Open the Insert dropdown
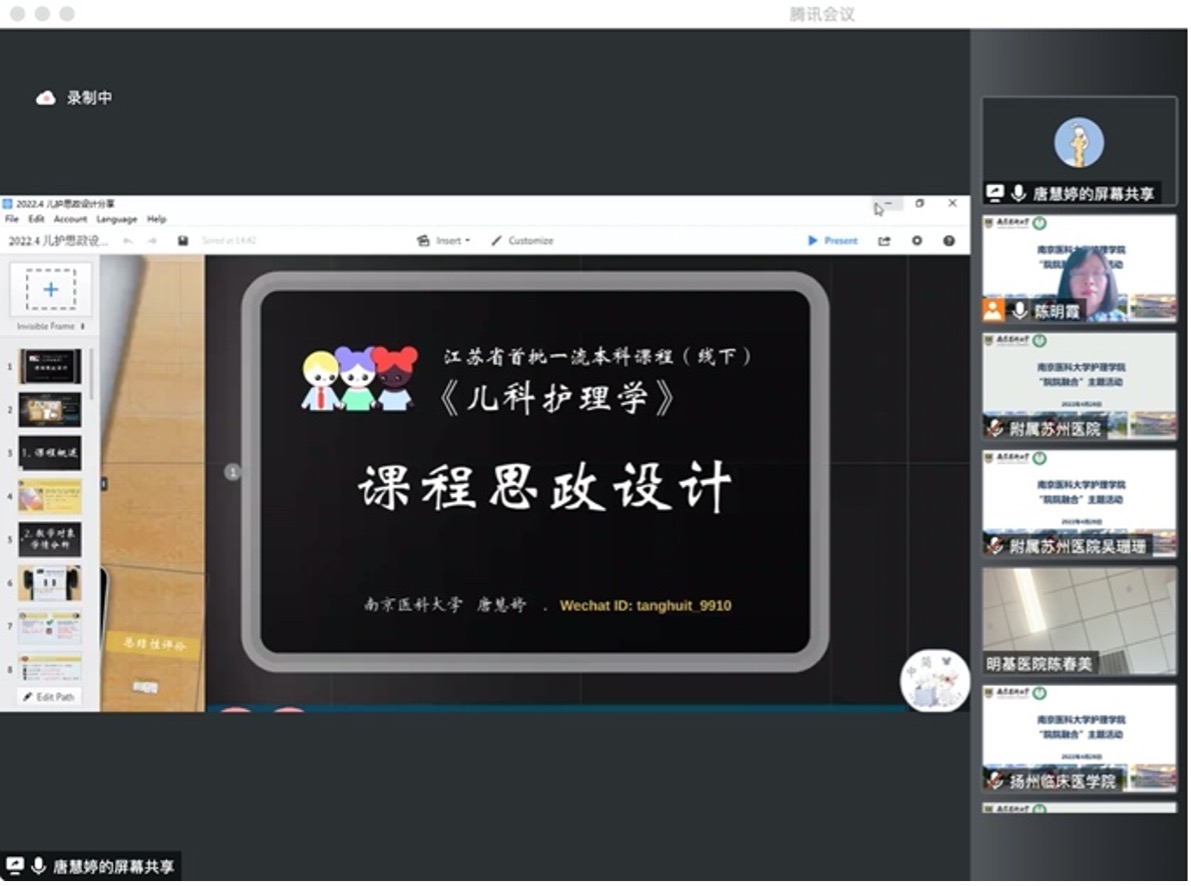 tap(445, 241)
